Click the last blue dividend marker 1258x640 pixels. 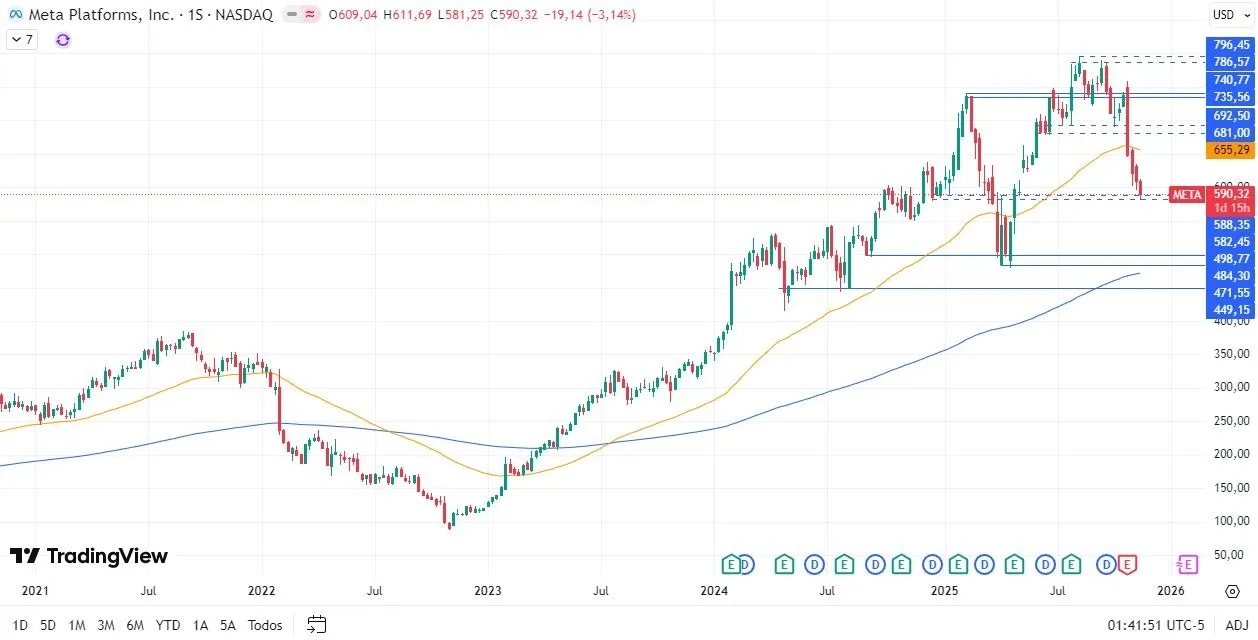tap(1106, 565)
